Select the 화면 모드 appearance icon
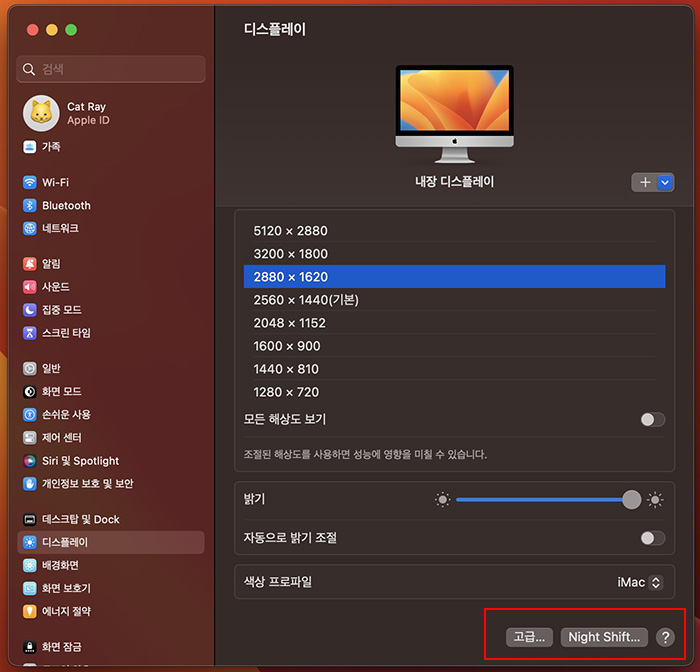 click(x=29, y=392)
